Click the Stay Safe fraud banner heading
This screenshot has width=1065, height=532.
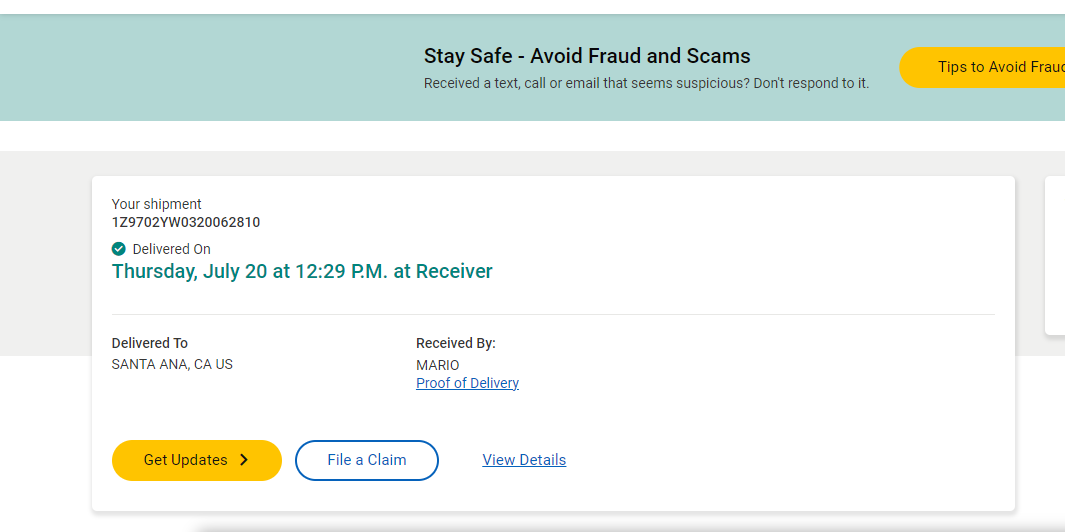(x=587, y=56)
